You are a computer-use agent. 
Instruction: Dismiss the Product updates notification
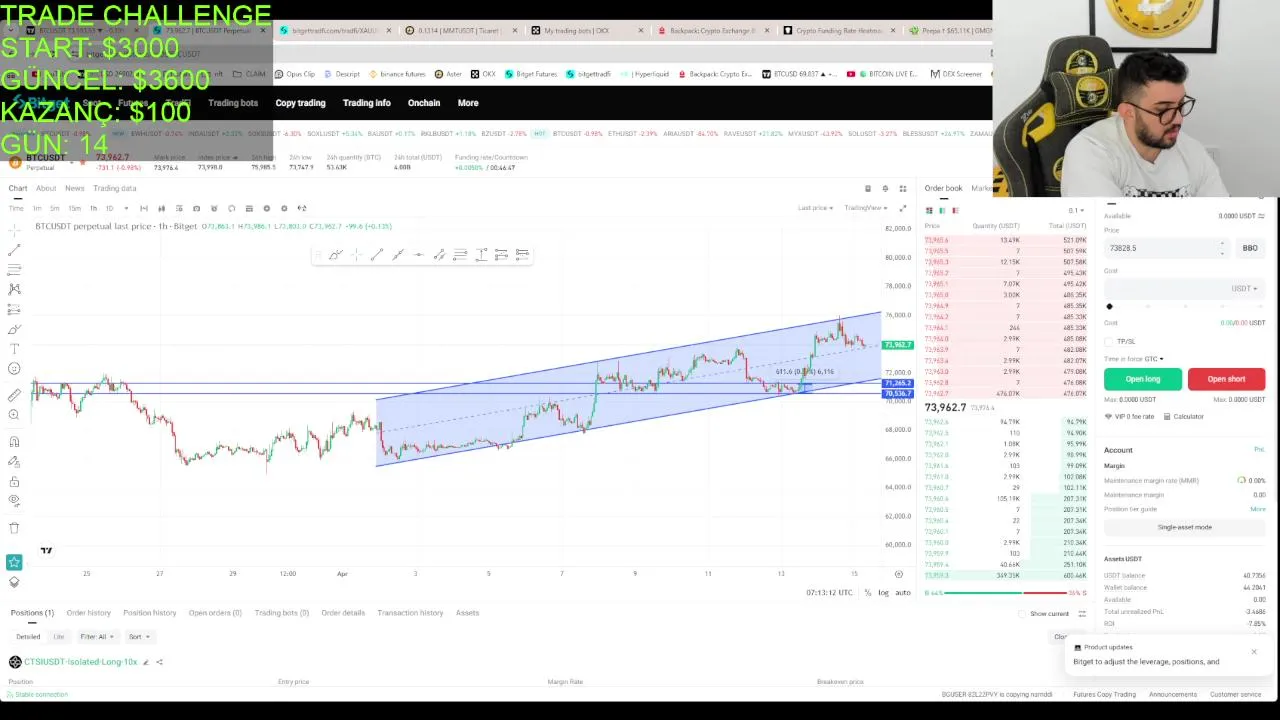click(1254, 652)
